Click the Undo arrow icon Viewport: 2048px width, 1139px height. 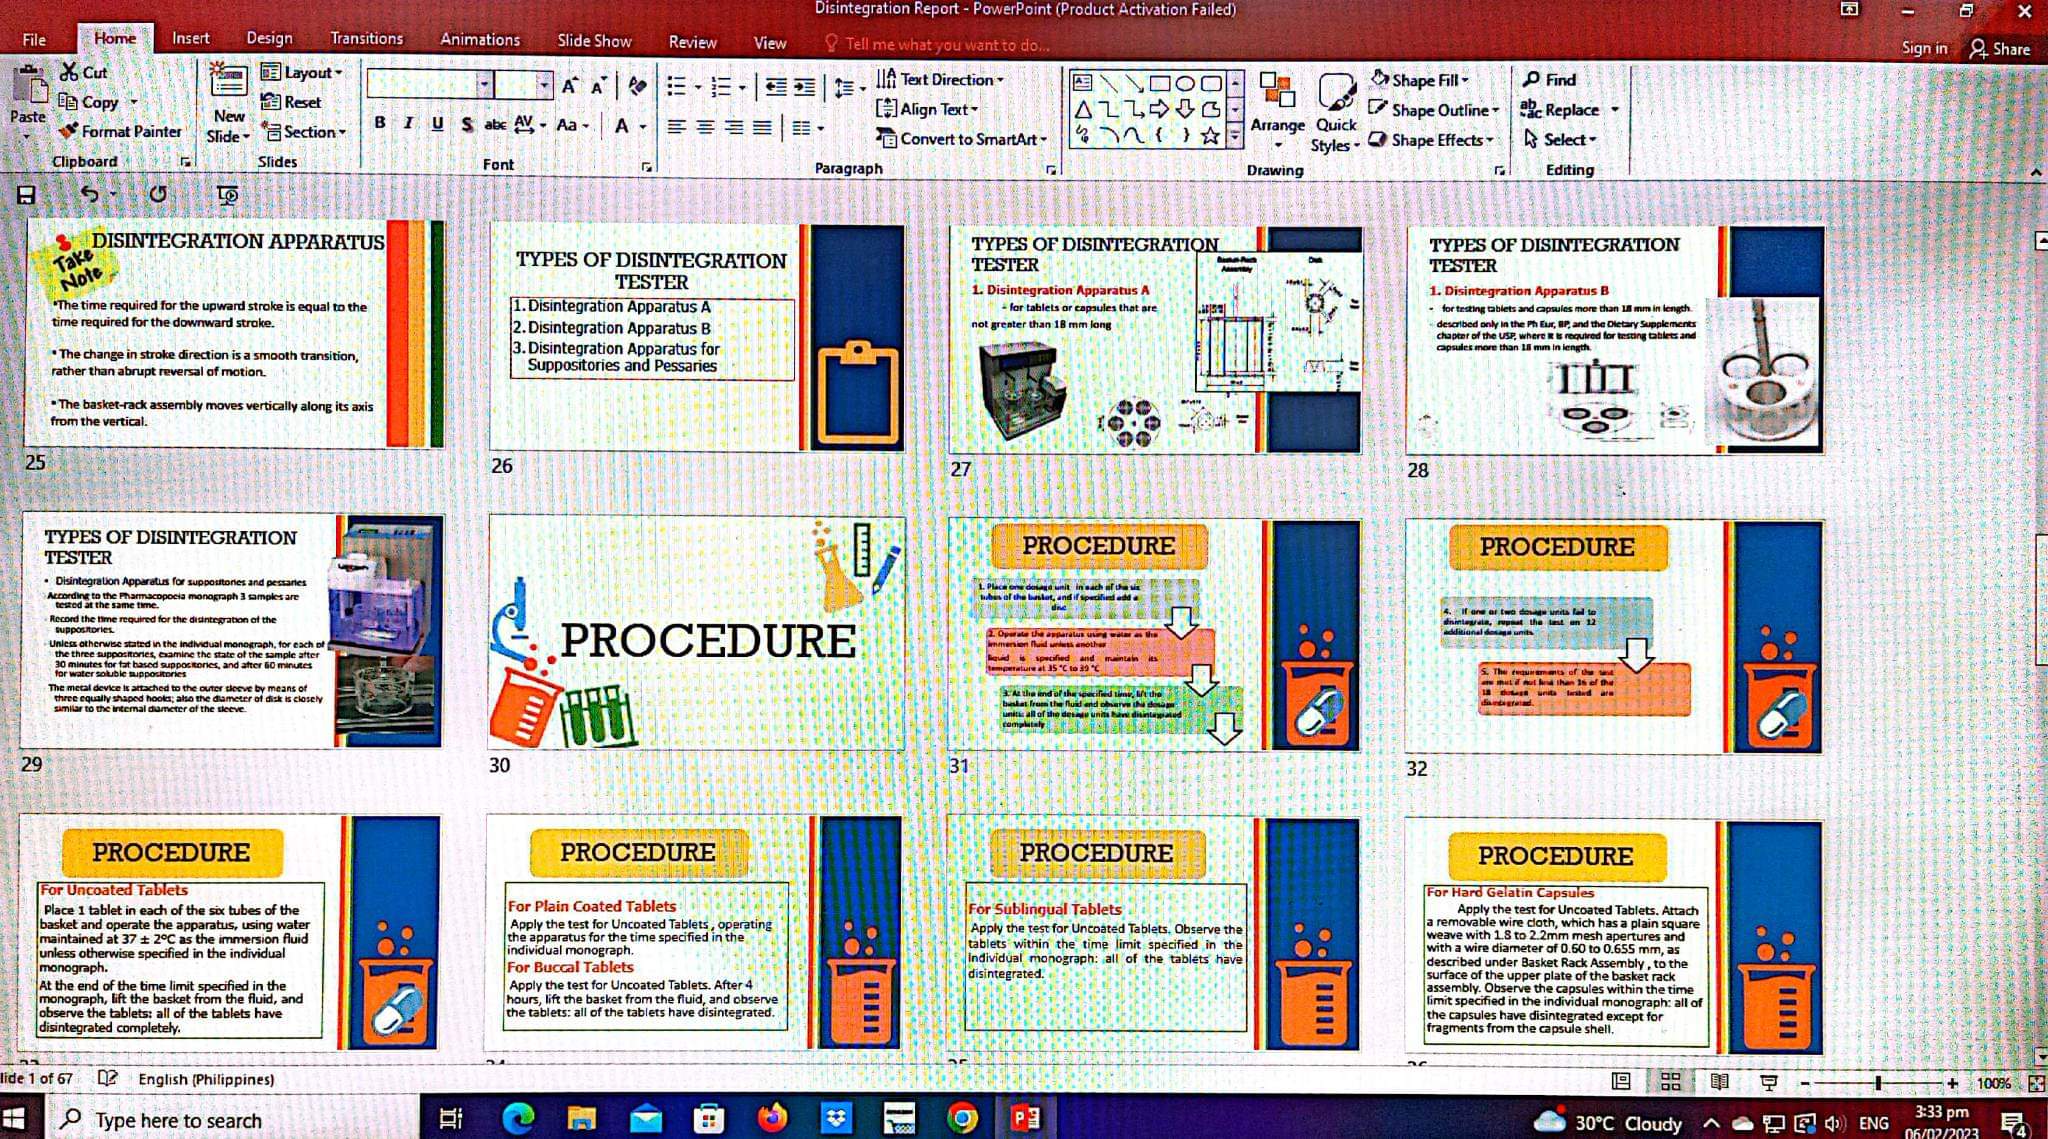pos(90,193)
